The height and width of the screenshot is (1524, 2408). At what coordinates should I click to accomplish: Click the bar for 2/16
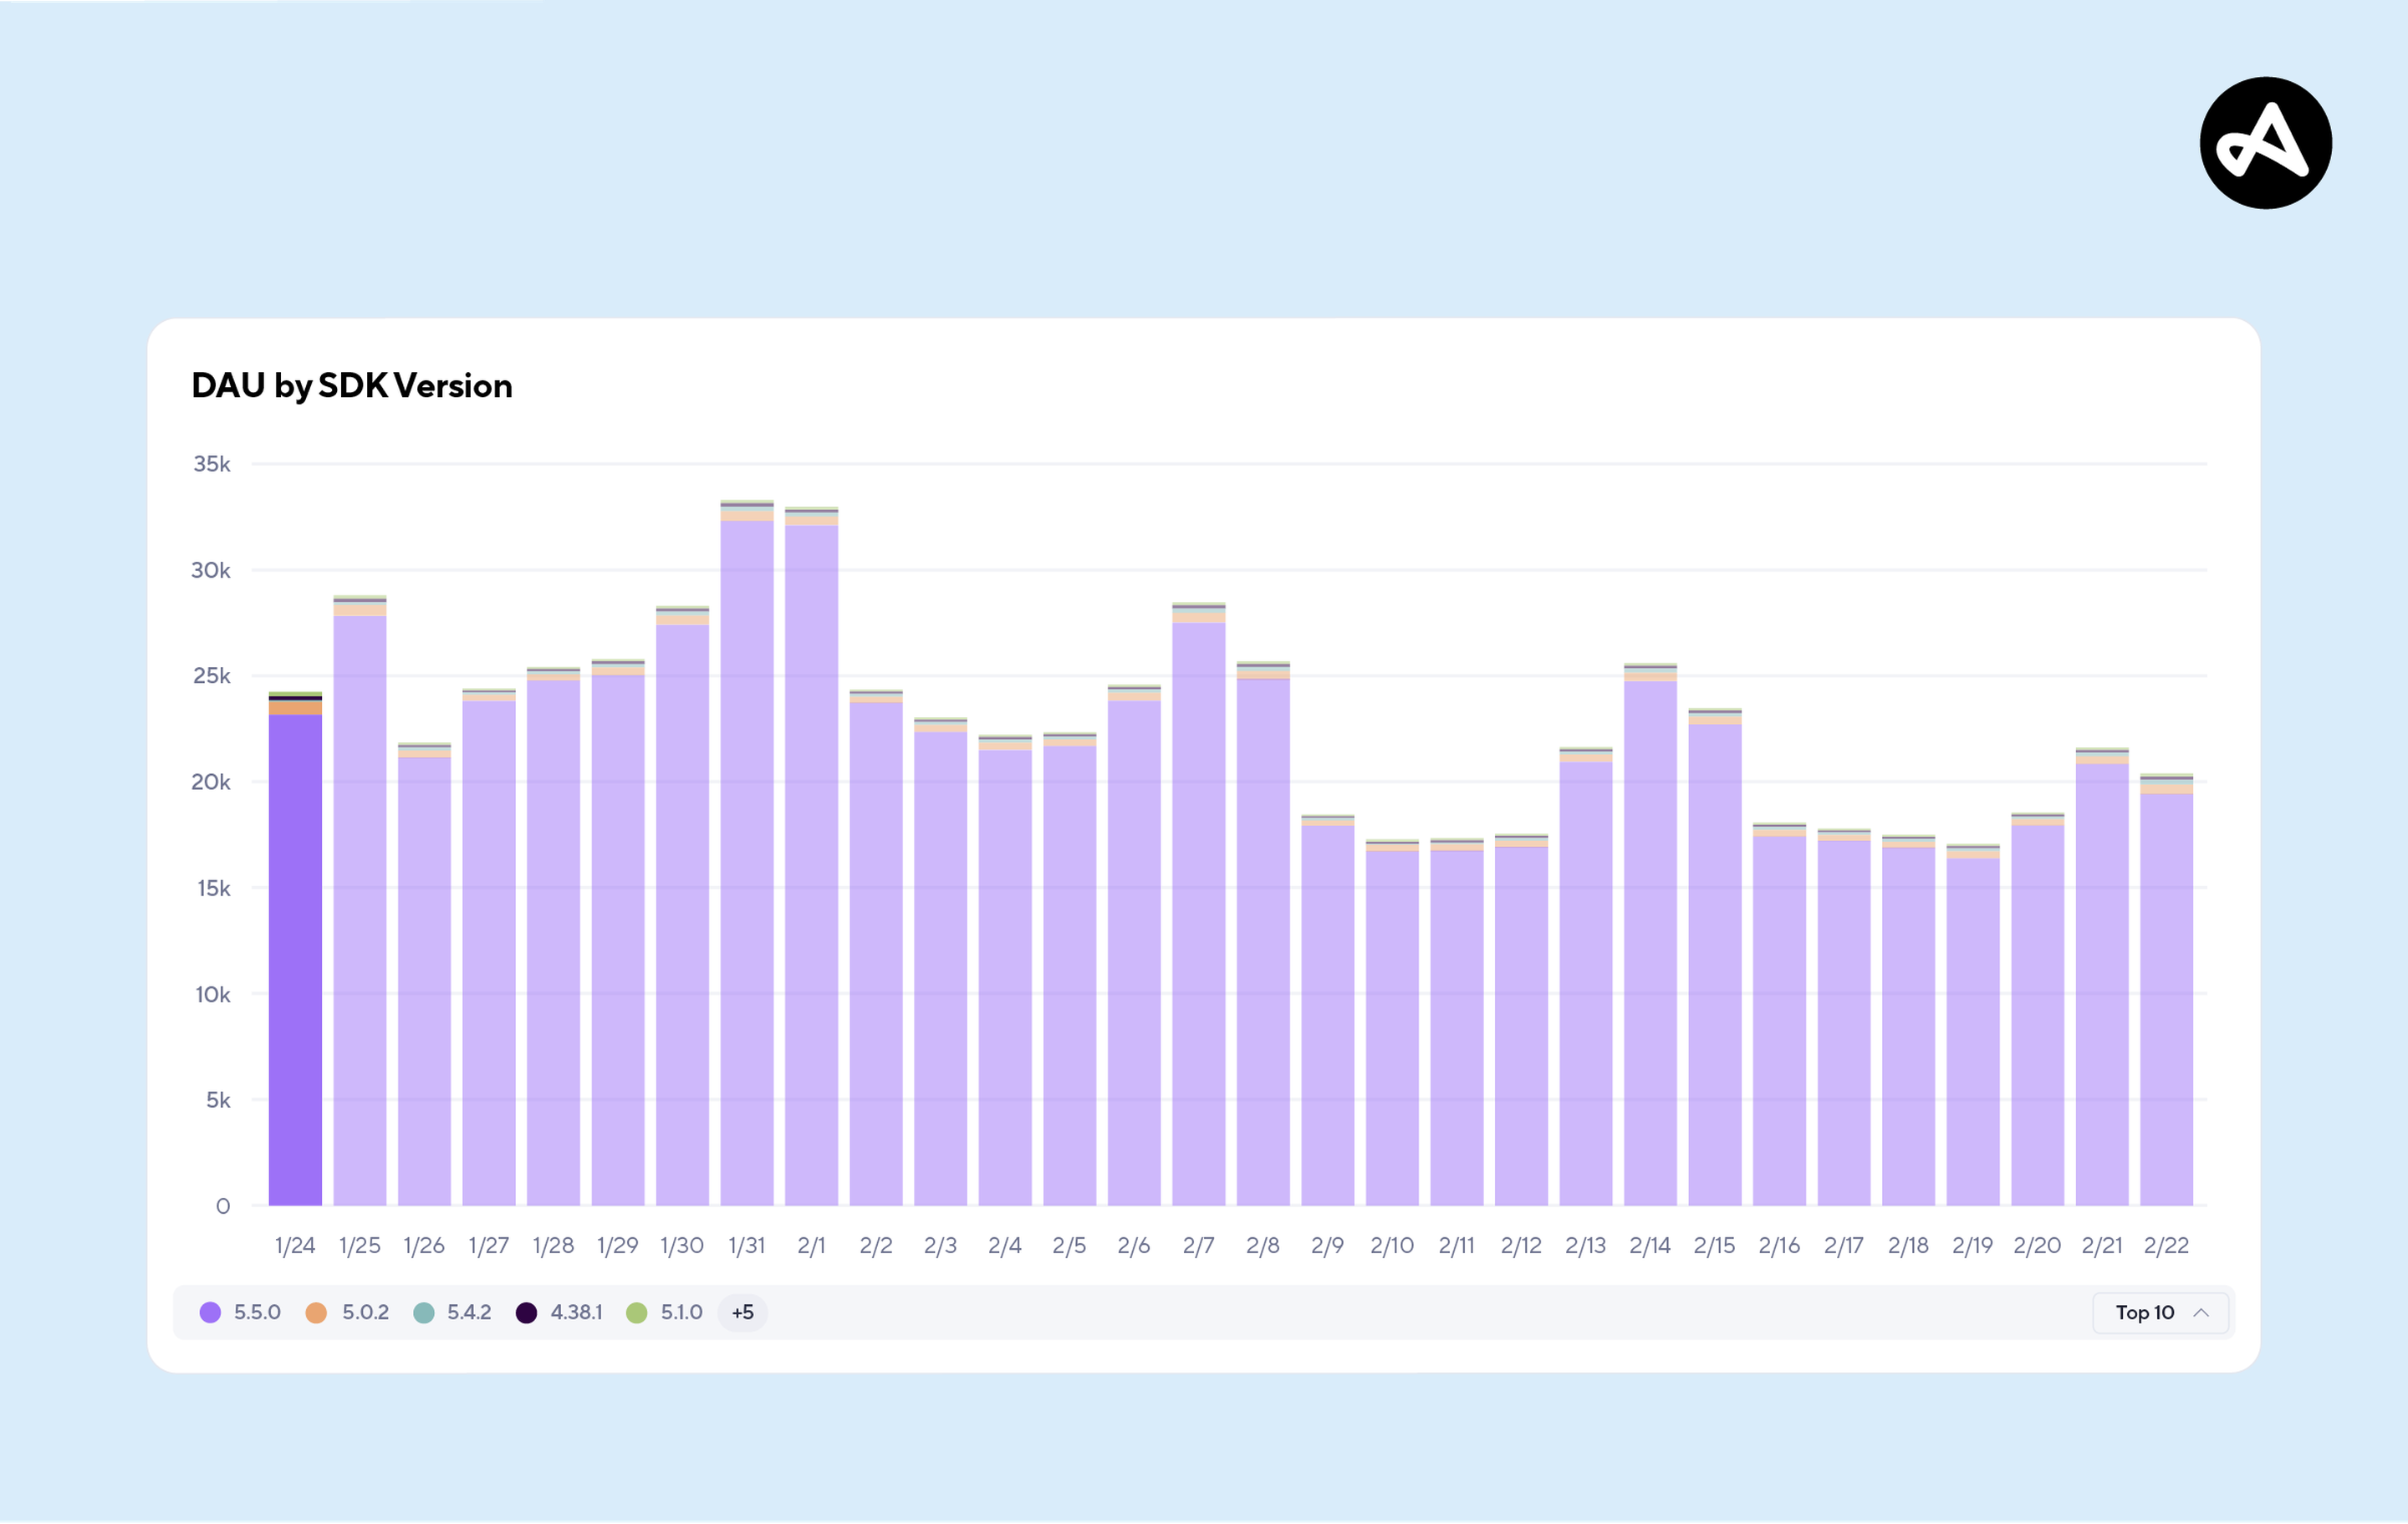(x=1779, y=1014)
